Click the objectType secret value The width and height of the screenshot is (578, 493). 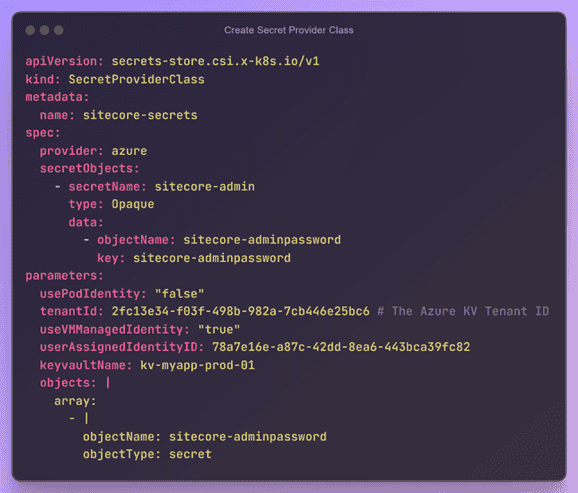(190, 454)
